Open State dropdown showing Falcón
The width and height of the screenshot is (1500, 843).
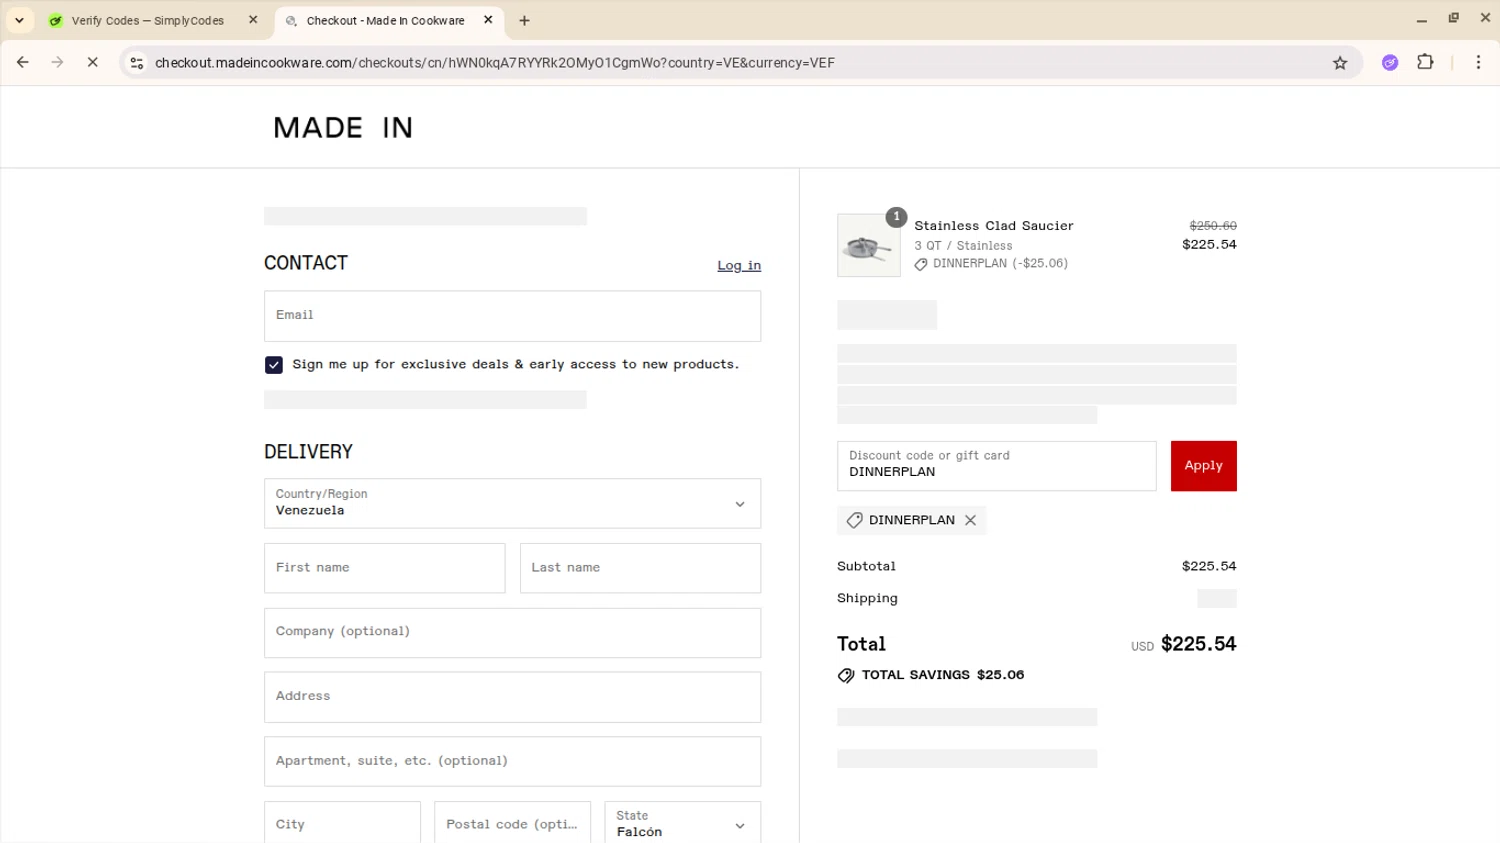tap(682, 824)
